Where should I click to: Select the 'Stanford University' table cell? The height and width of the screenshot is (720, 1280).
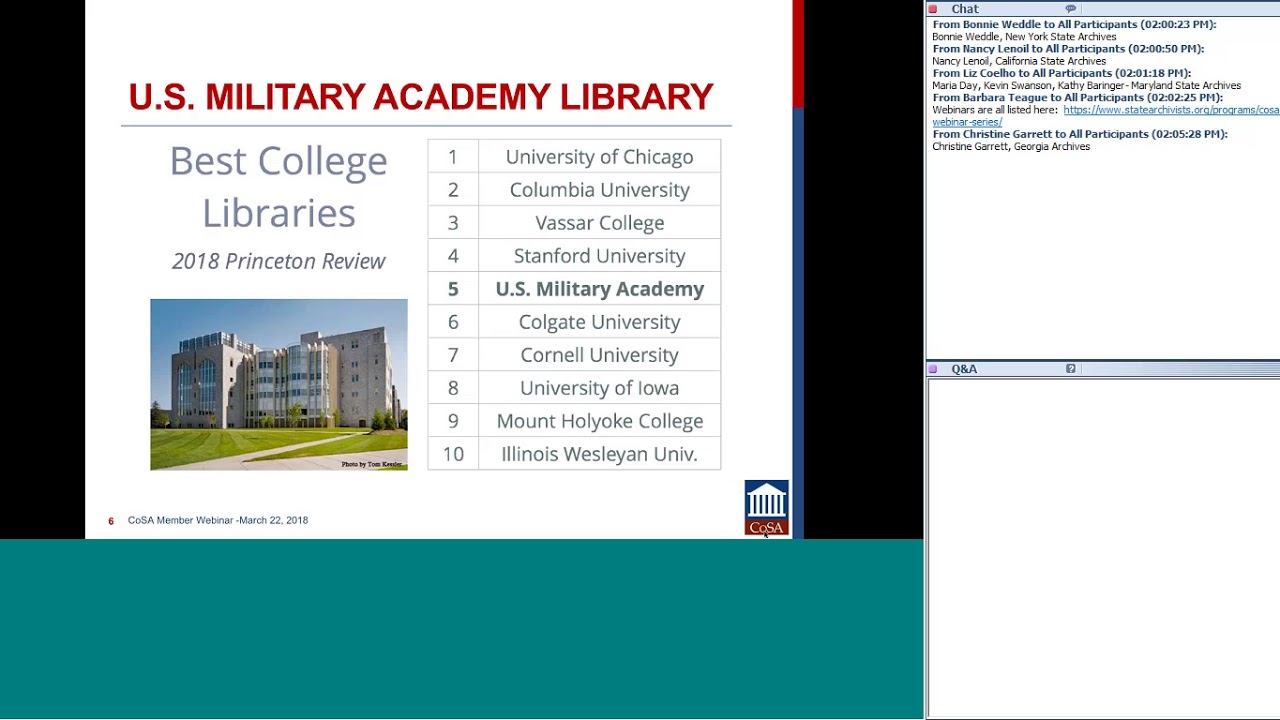click(600, 256)
